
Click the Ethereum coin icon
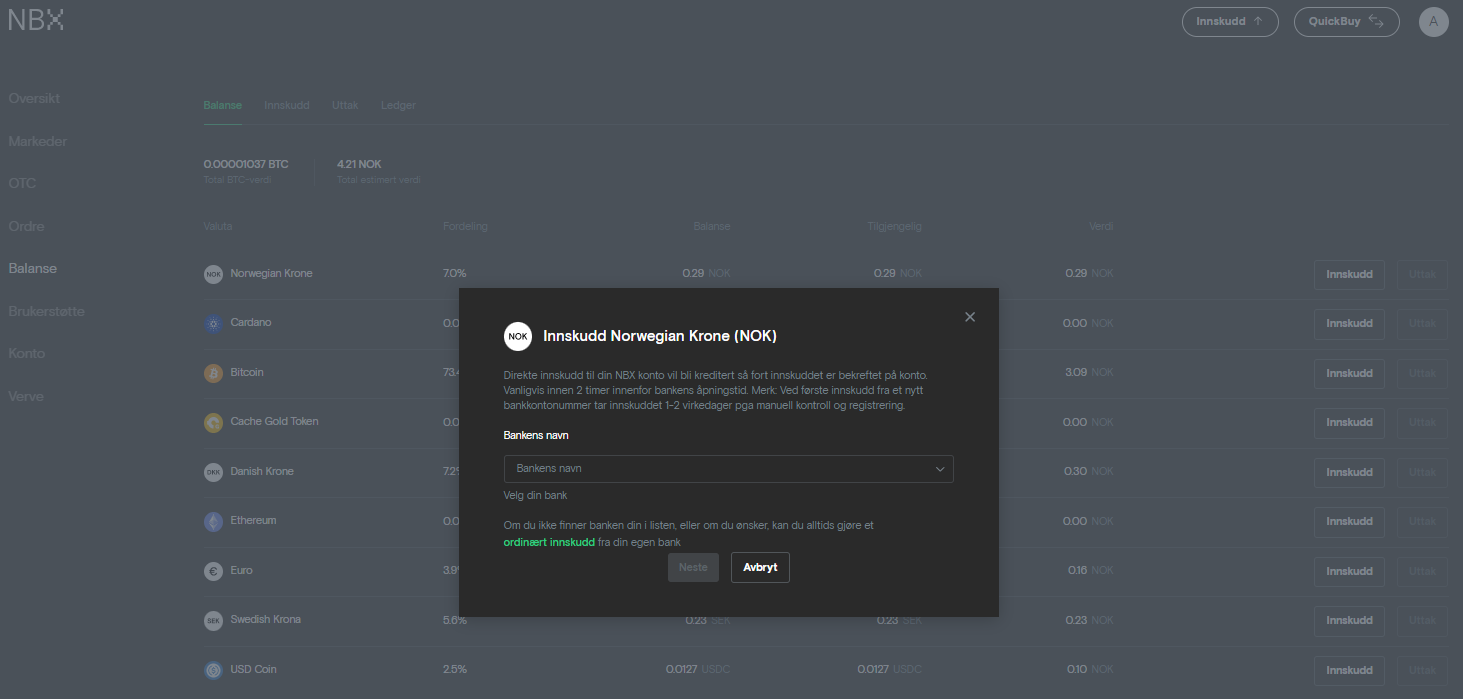213,521
